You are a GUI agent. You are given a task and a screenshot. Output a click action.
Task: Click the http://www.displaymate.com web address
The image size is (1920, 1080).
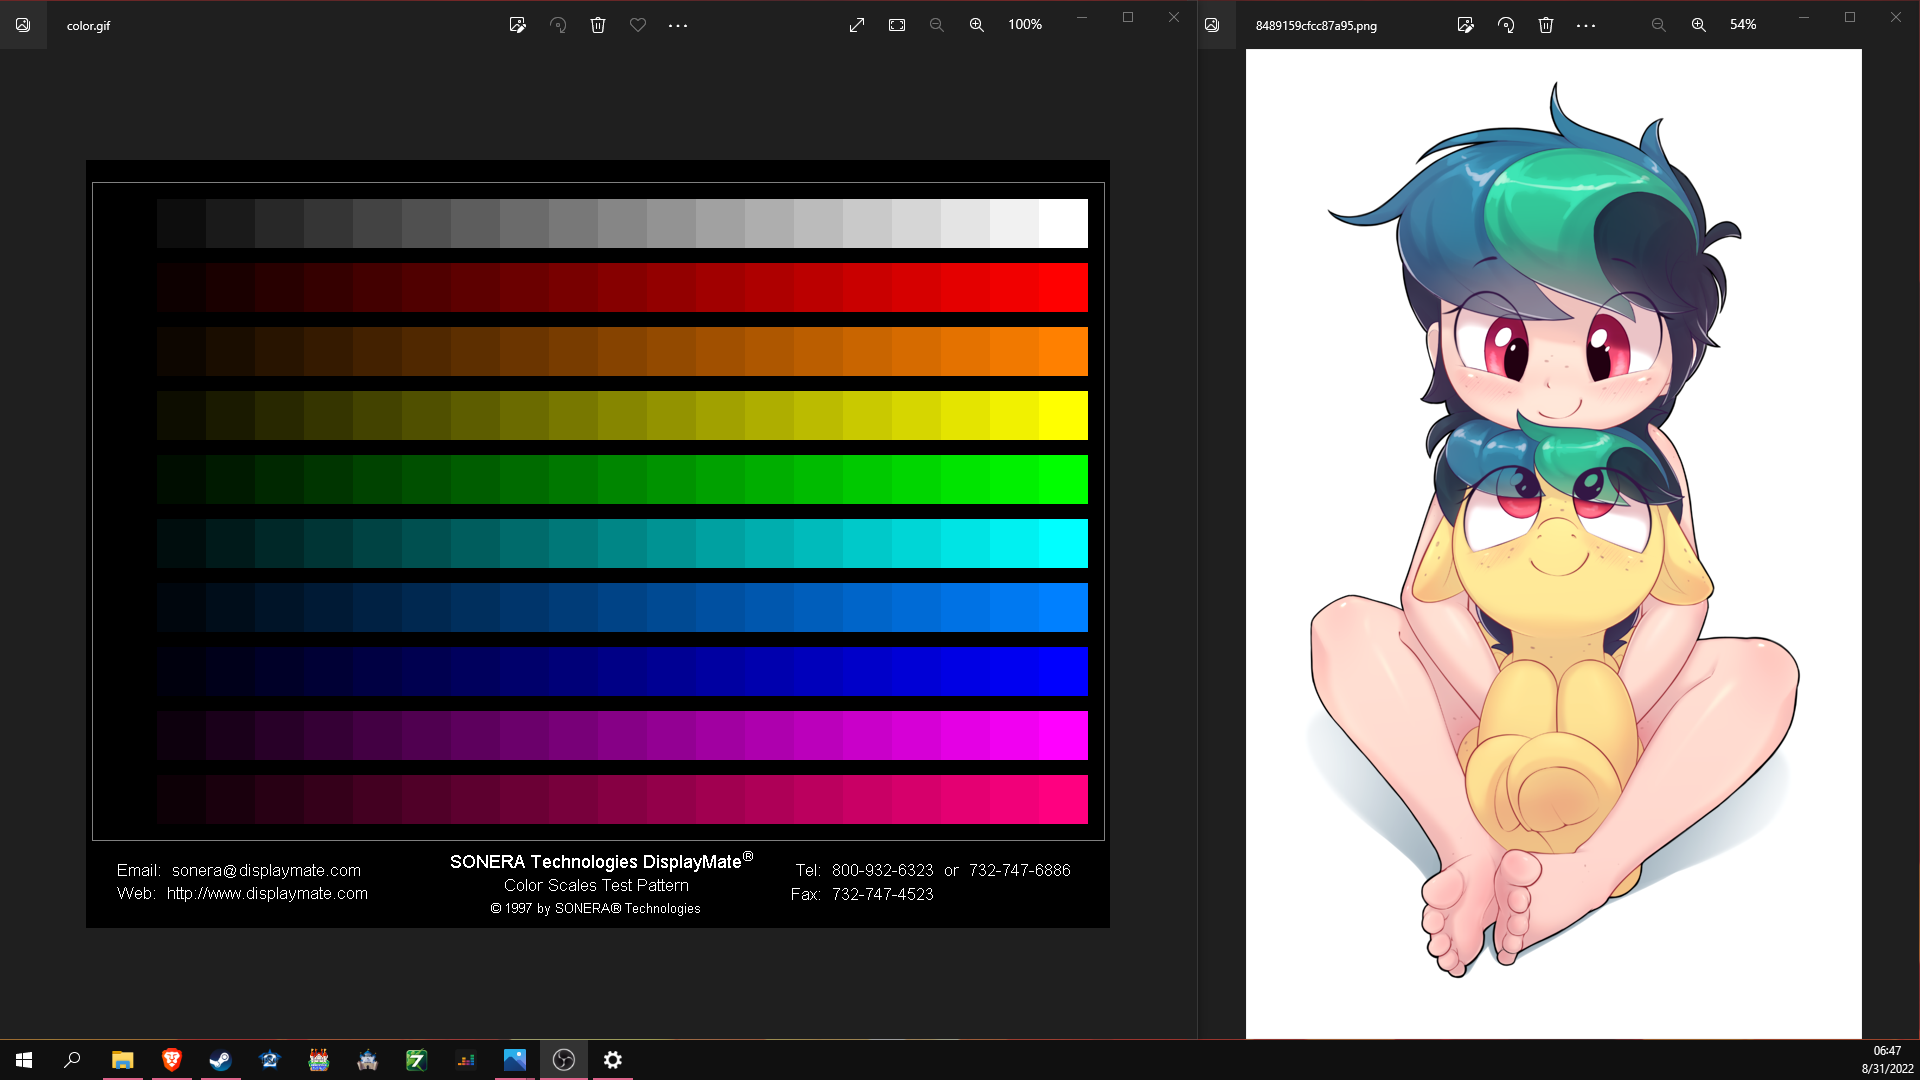267,894
